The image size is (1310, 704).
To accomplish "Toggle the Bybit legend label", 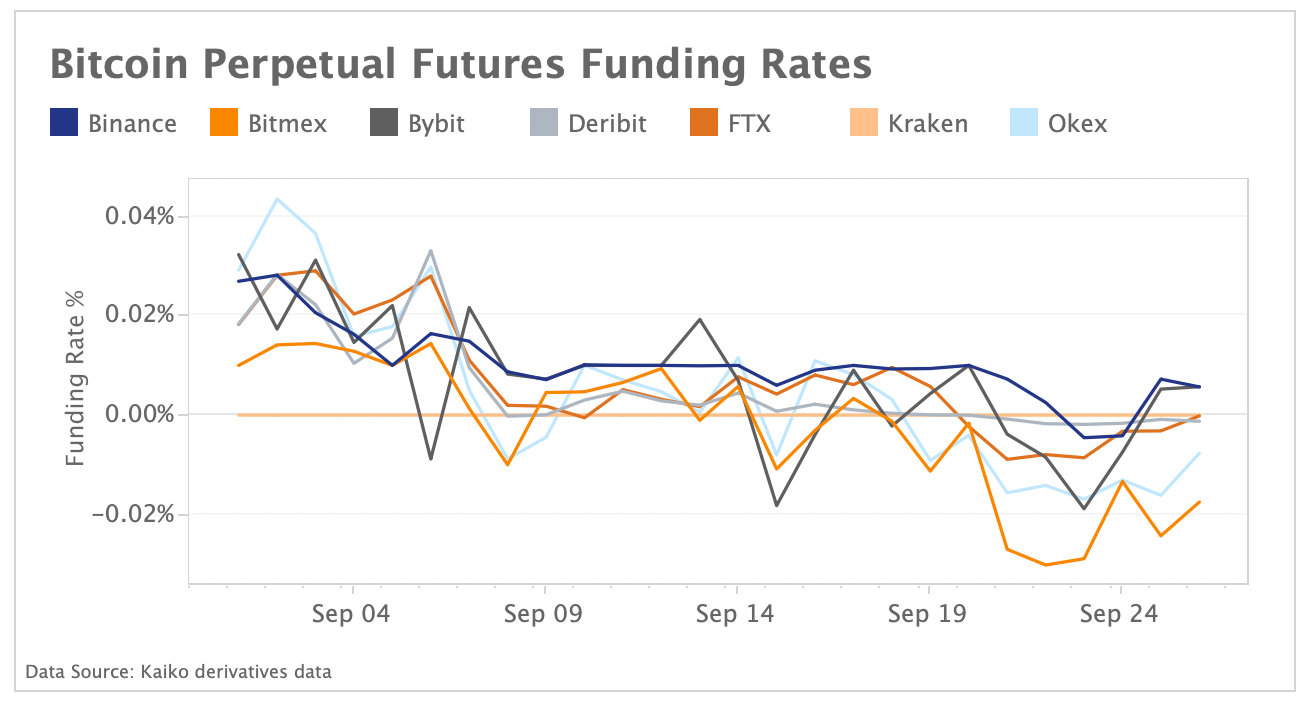I will pyautogui.click(x=436, y=124).
